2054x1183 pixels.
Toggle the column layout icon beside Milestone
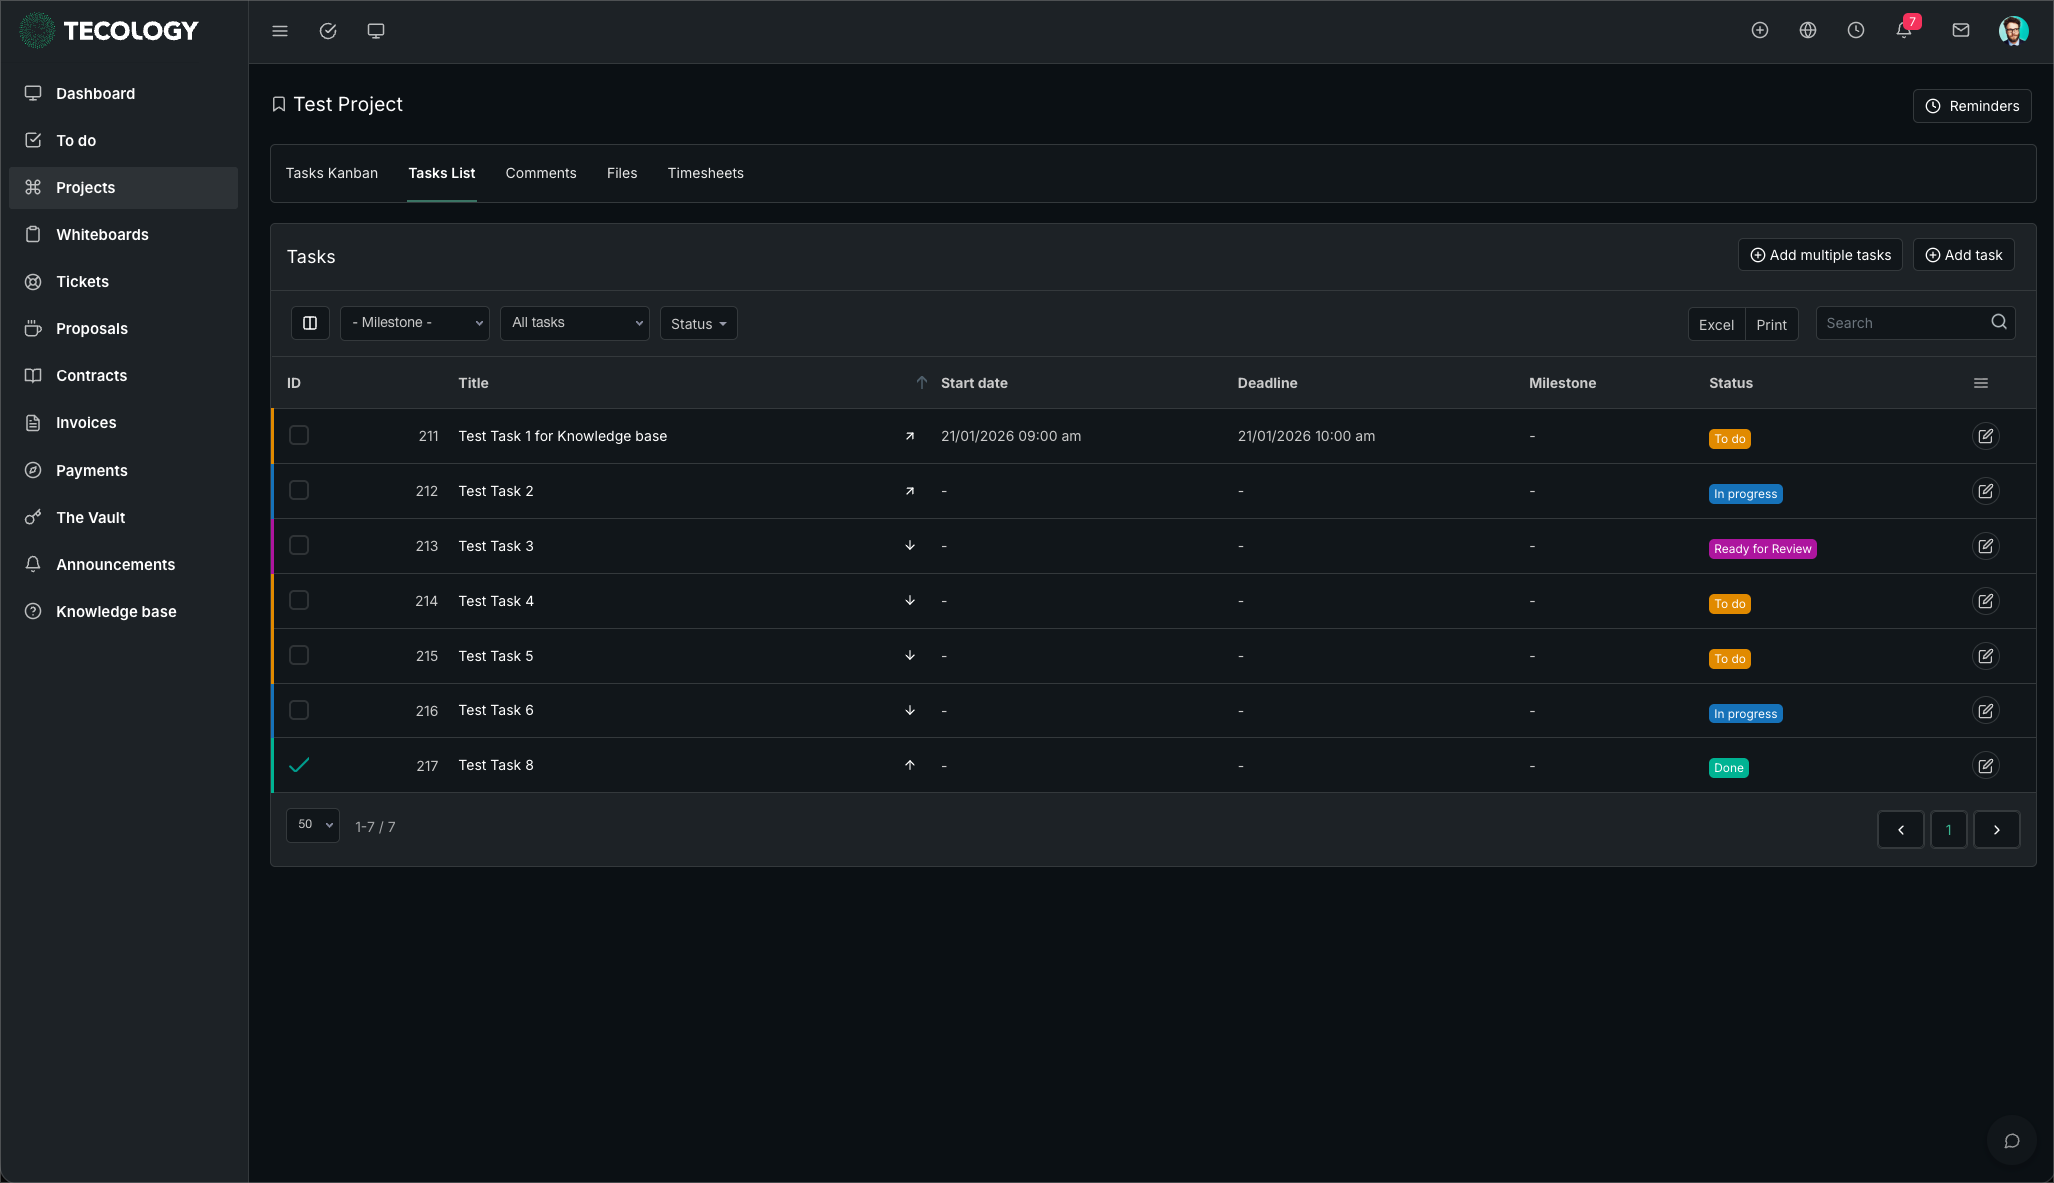click(310, 323)
